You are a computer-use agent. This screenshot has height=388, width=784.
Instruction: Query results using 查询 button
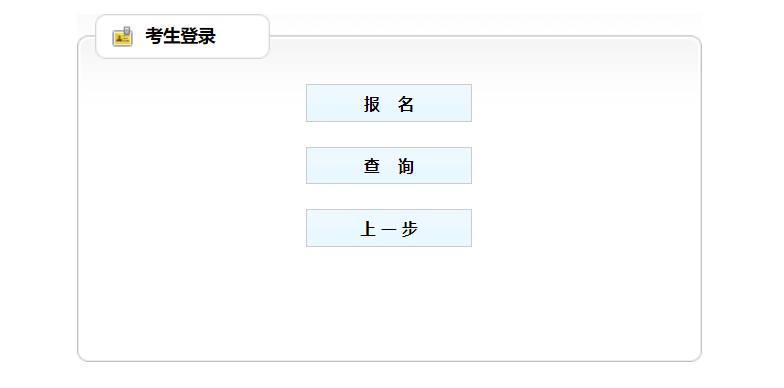pyautogui.click(x=389, y=166)
